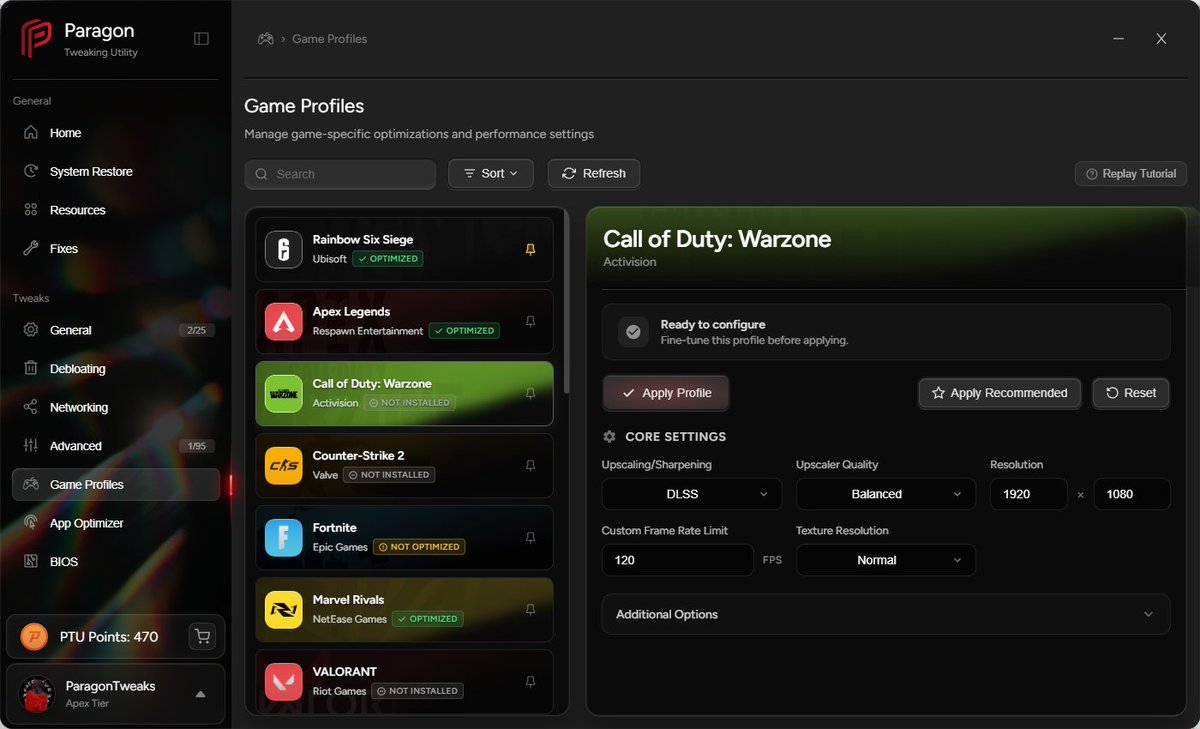Click the Paragon logo icon

tap(37, 39)
